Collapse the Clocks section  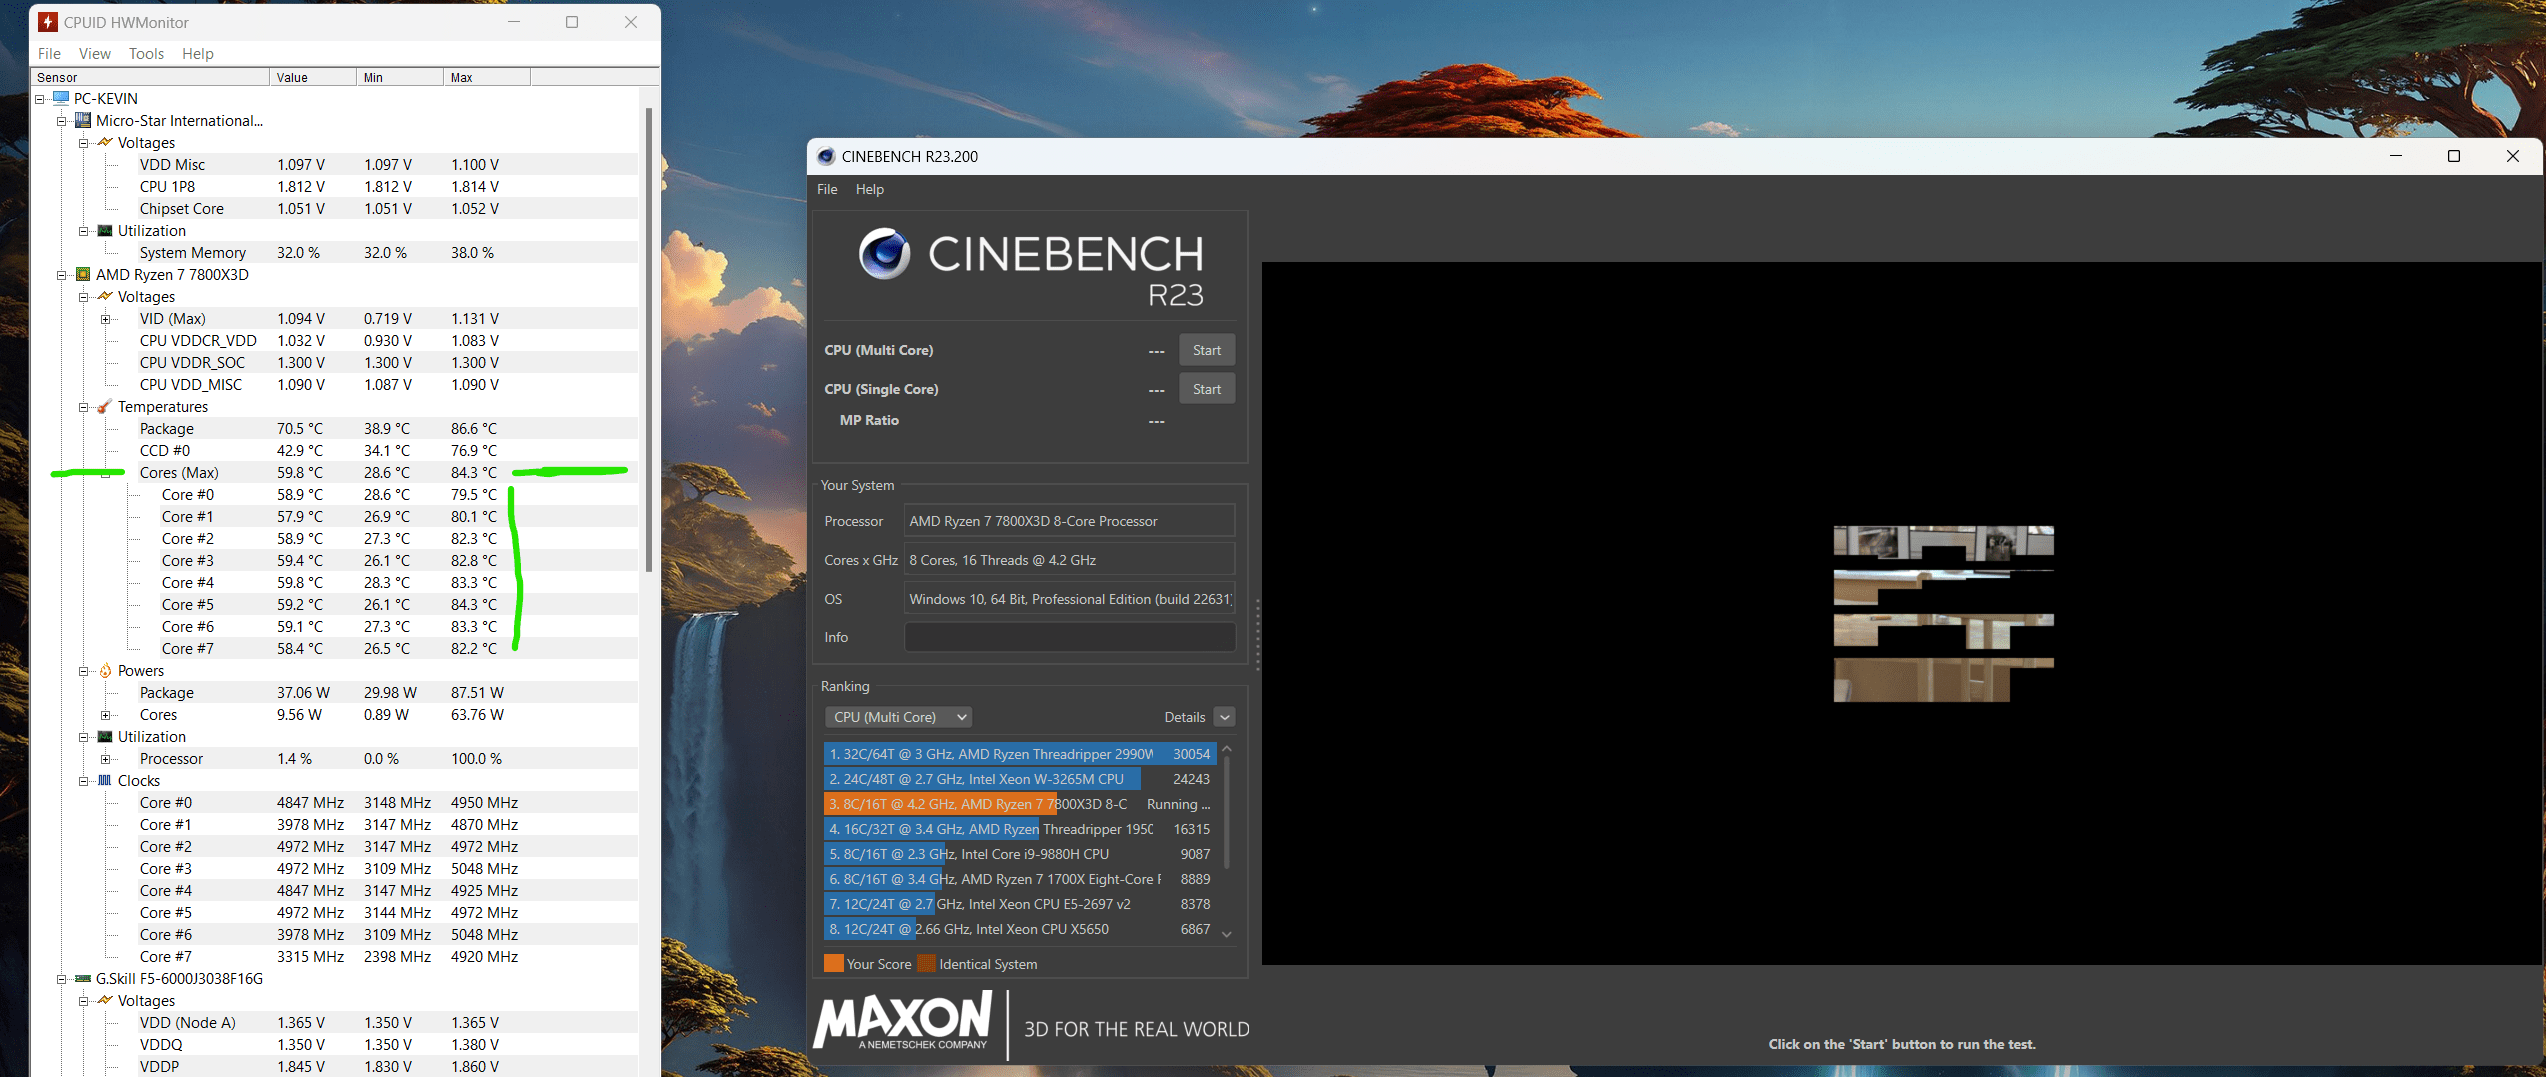tap(84, 781)
